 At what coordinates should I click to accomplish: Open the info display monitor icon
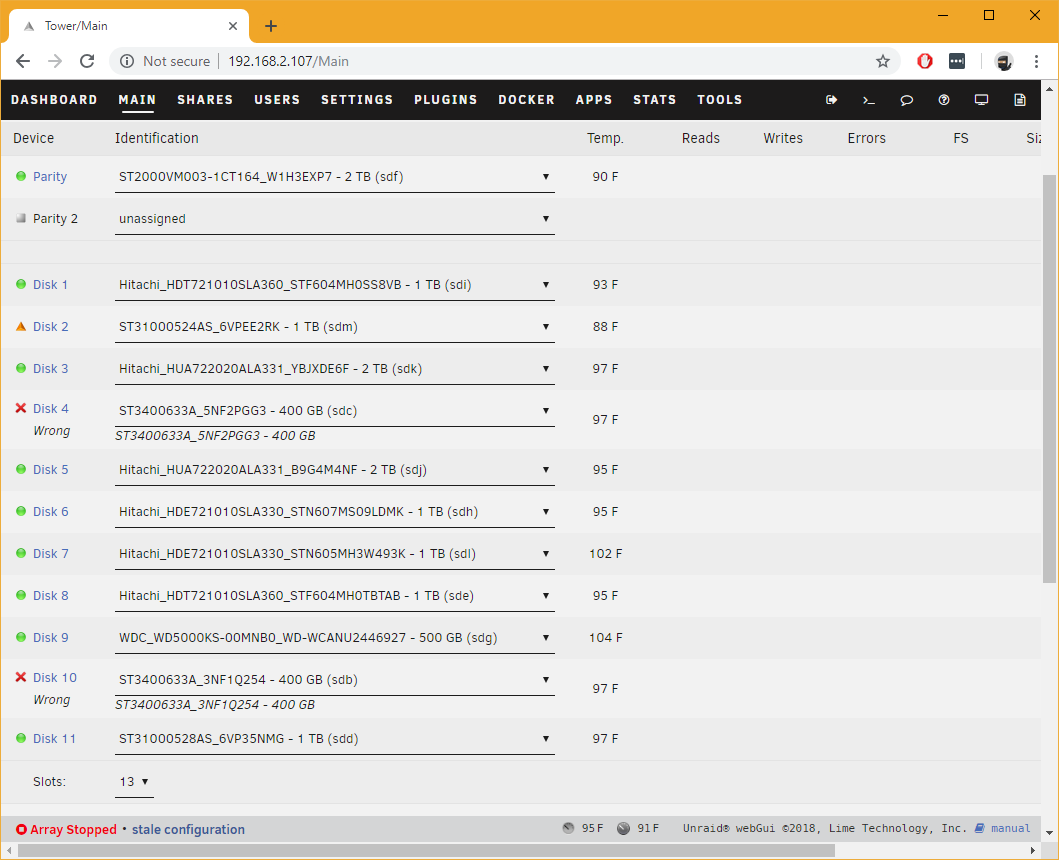pos(981,100)
